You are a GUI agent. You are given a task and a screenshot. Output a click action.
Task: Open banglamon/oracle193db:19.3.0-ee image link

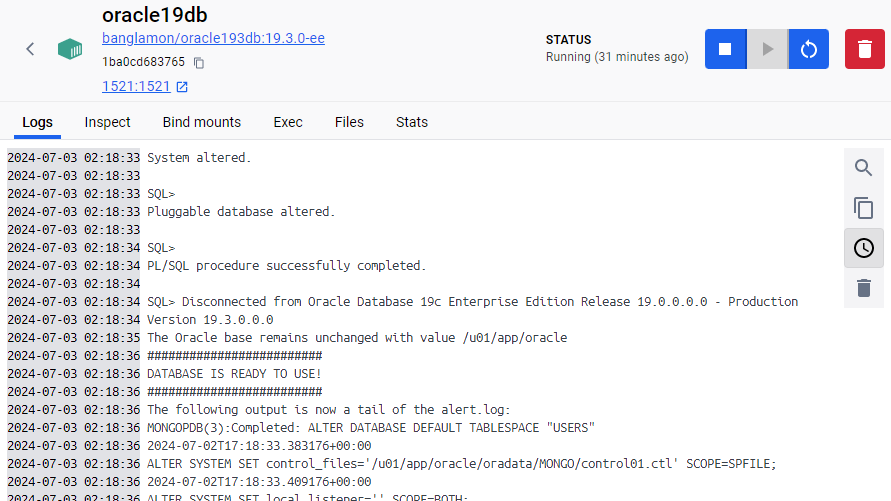tap(214, 38)
